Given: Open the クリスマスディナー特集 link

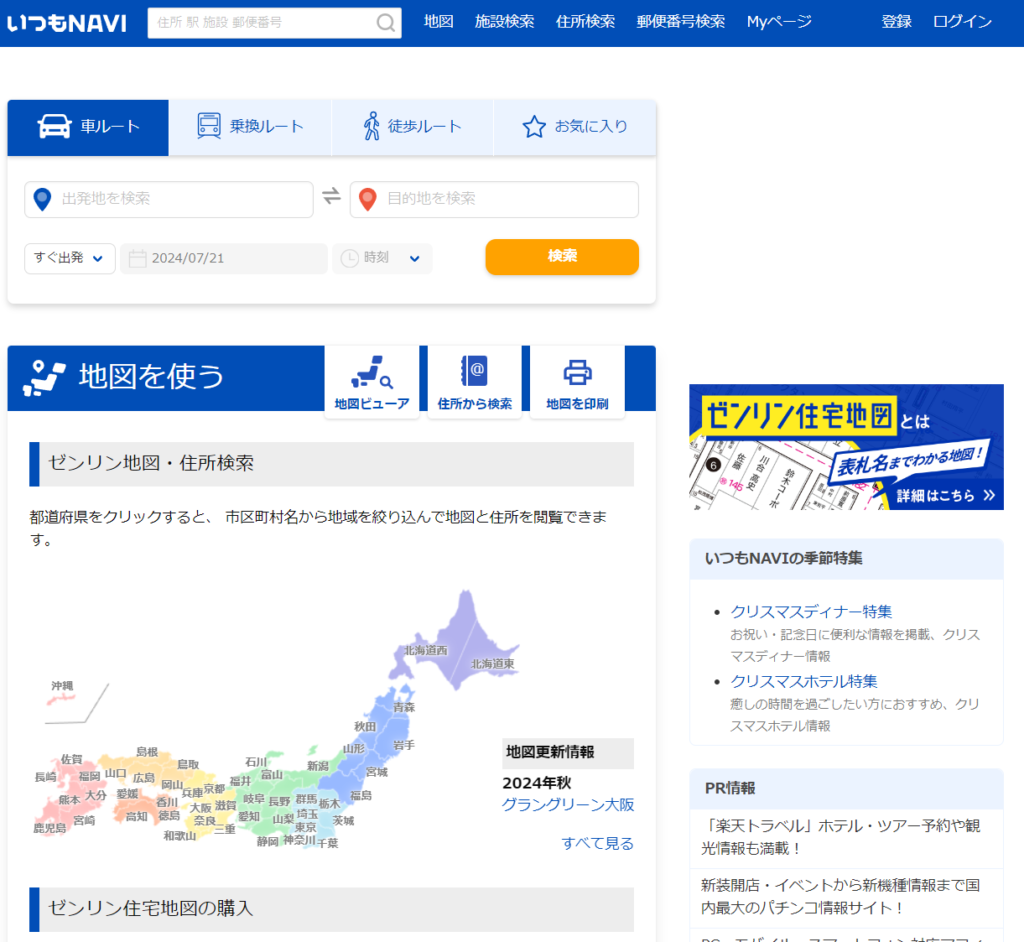Looking at the screenshot, I should [x=810, y=611].
